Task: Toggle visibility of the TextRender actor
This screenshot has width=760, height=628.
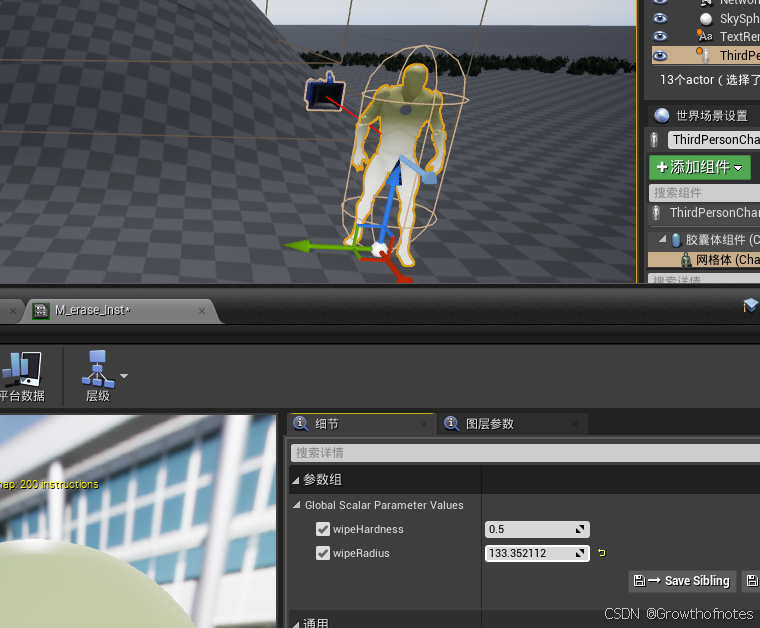Action: point(660,36)
